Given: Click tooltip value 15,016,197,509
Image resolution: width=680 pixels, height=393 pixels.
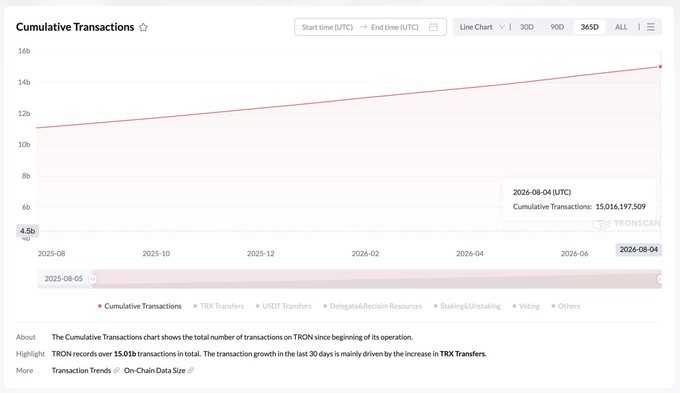Looking at the screenshot, I should point(620,206).
